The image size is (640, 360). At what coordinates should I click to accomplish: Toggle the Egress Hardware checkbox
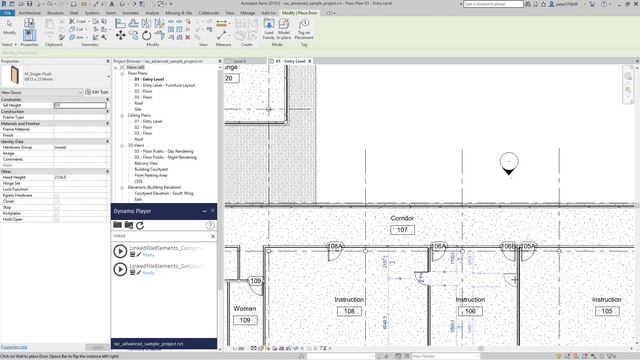point(57,196)
